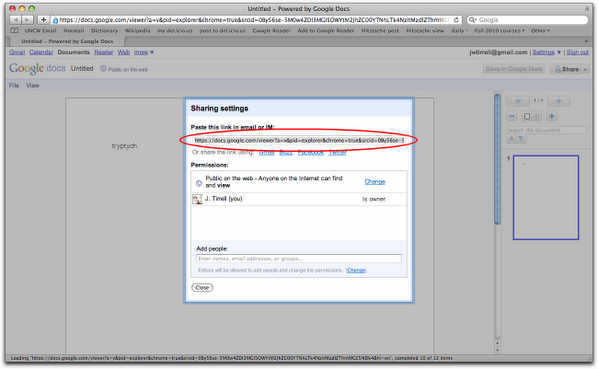Open a new tab with the tab bar plus
Image resolution: width=598 pixels, height=369 pixels.
pyautogui.click(x=586, y=41)
